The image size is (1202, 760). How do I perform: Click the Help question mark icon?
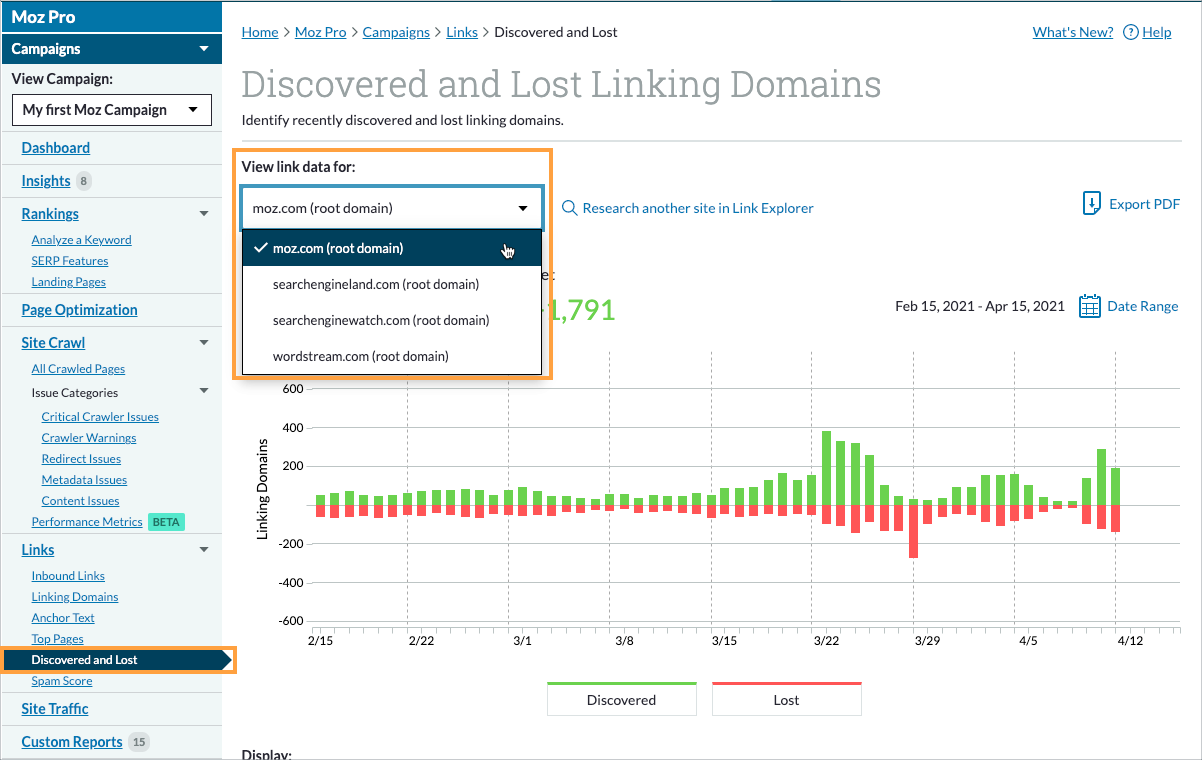[1131, 32]
